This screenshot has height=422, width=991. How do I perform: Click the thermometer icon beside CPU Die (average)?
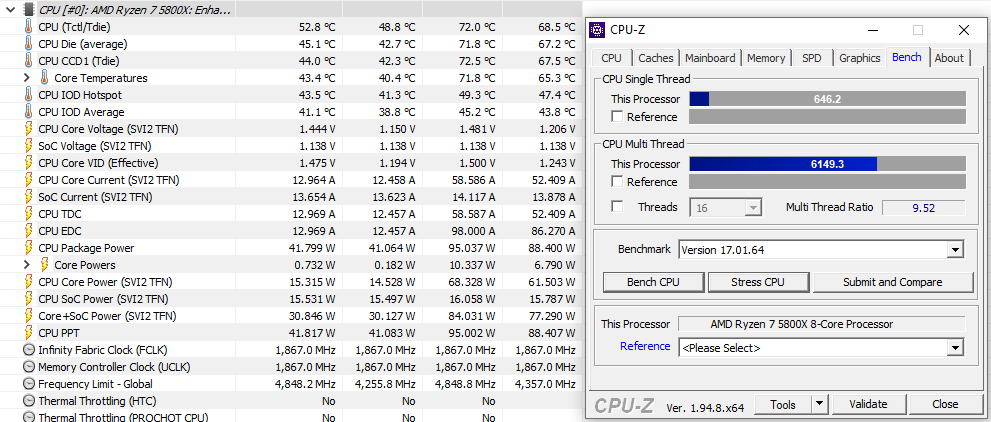[28, 44]
